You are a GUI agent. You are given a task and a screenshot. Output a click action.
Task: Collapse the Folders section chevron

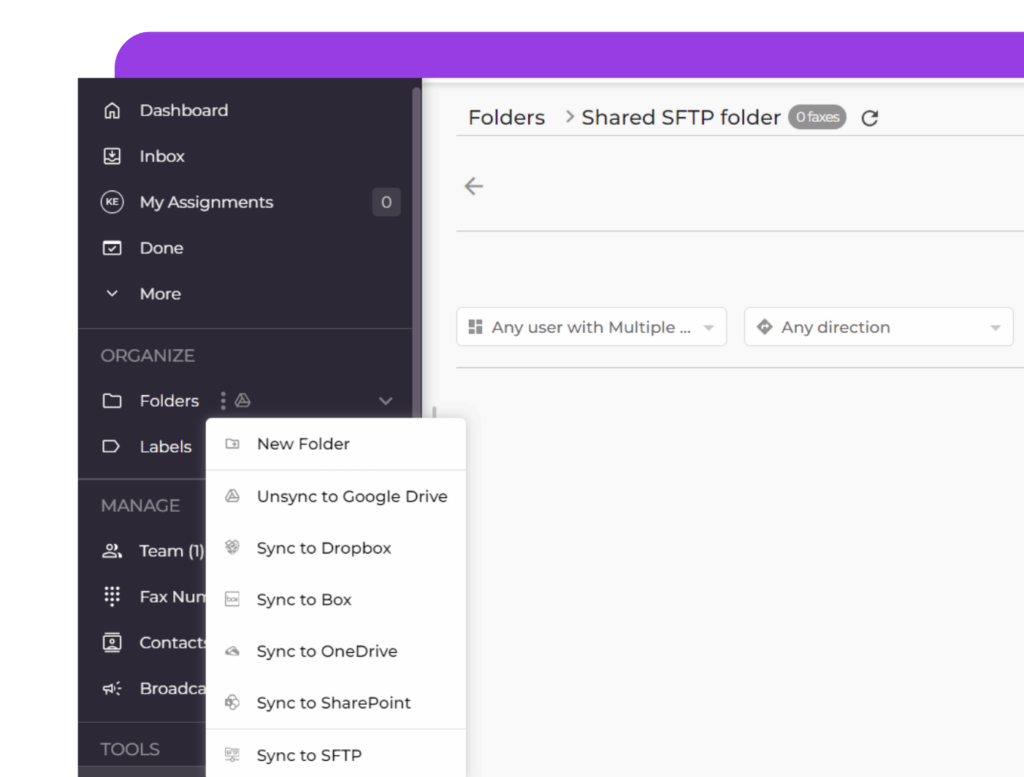[x=386, y=400]
